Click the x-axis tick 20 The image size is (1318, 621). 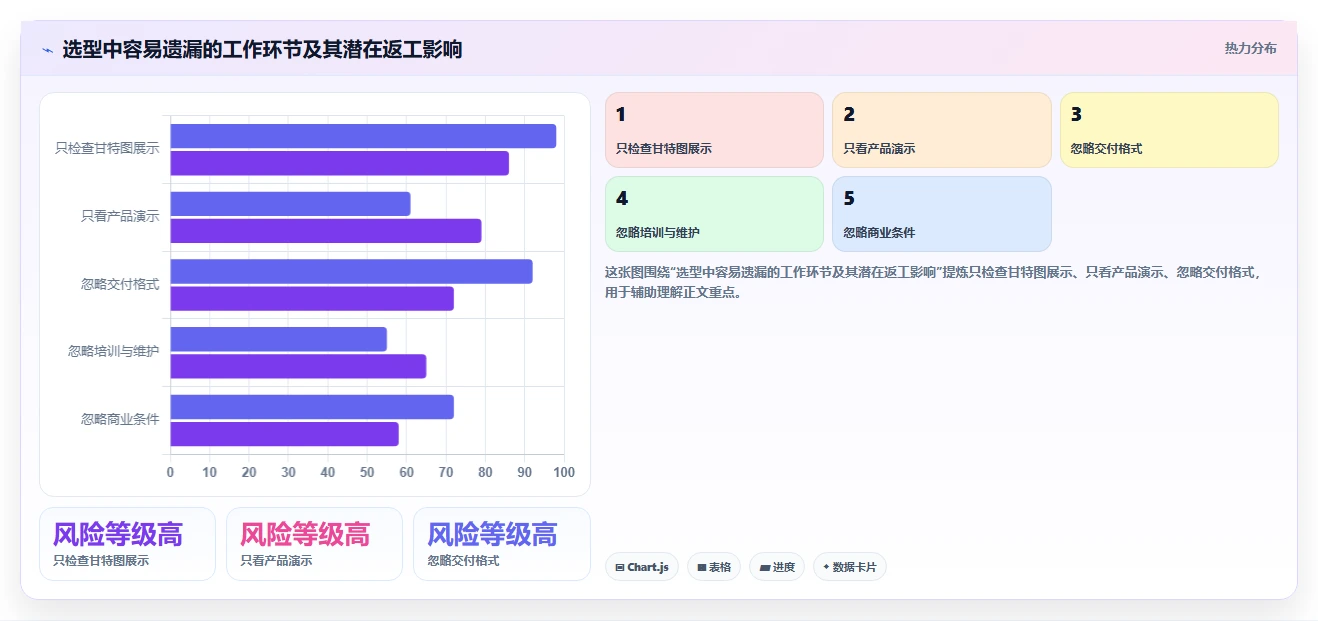click(249, 472)
